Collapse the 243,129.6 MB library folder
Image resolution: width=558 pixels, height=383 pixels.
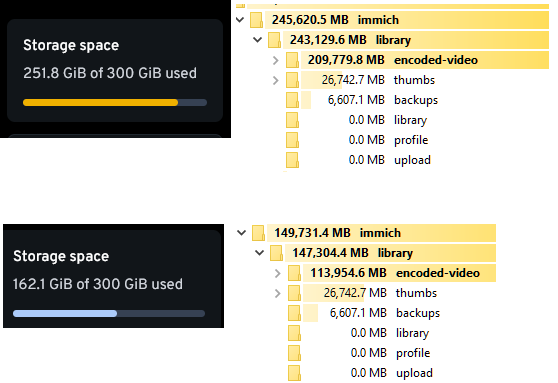click(x=258, y=40)
